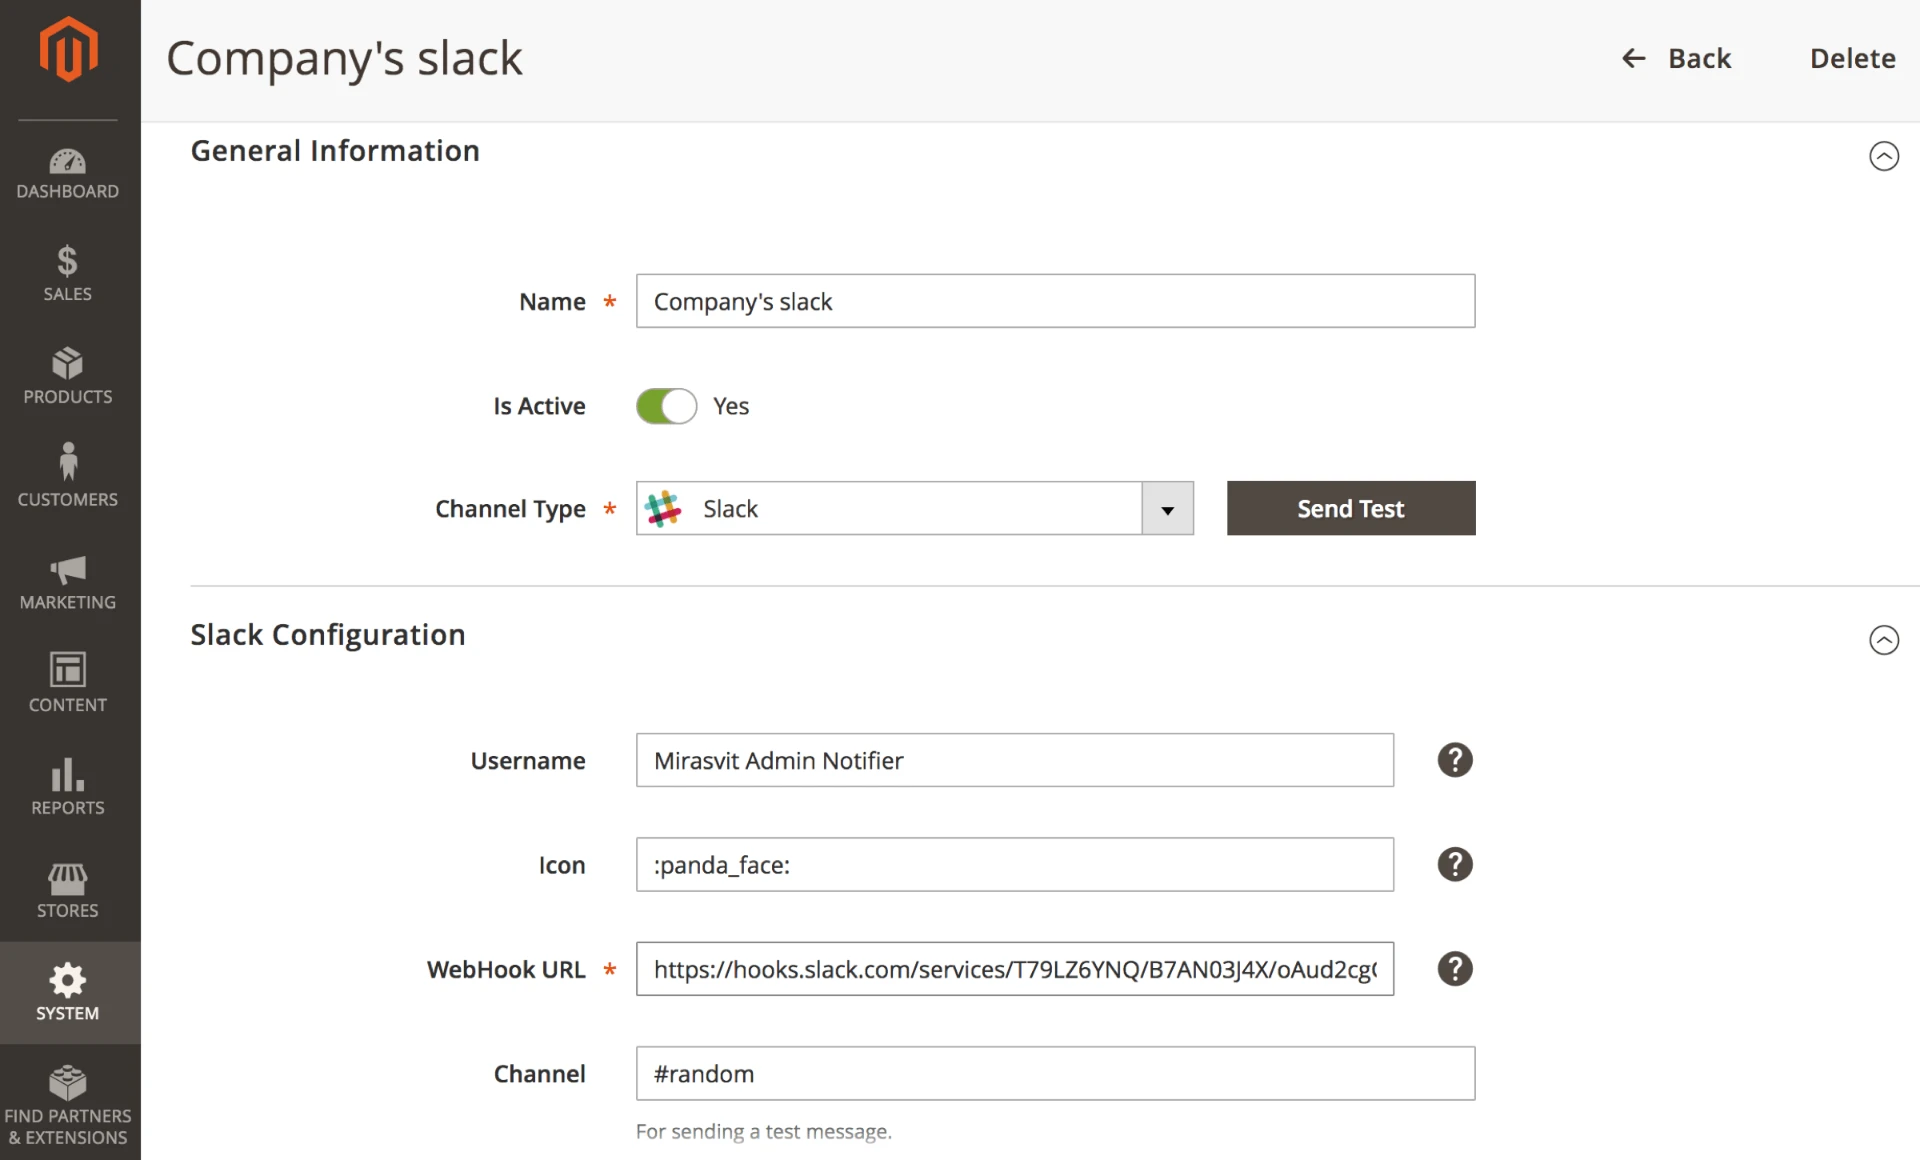Disable the Is Active toggle
The height and width of the screenshot is (1160, 1920).
click(x=666, y=406)
